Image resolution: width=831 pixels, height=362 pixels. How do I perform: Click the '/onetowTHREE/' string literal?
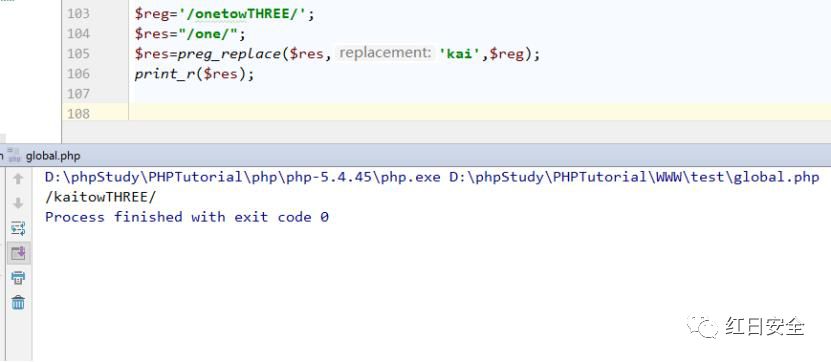(x=243, y=13)
